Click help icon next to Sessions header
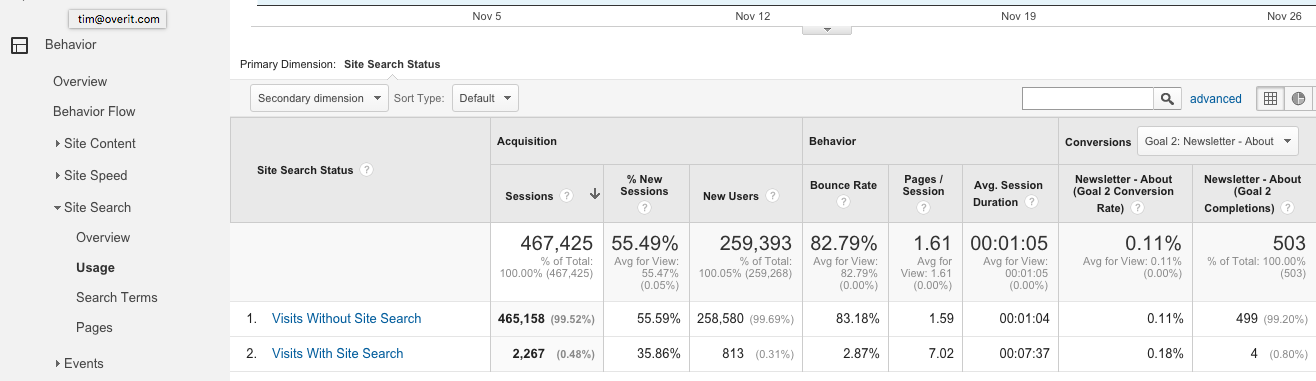The height and width of the screenshot is (381, 1316). 567,196
